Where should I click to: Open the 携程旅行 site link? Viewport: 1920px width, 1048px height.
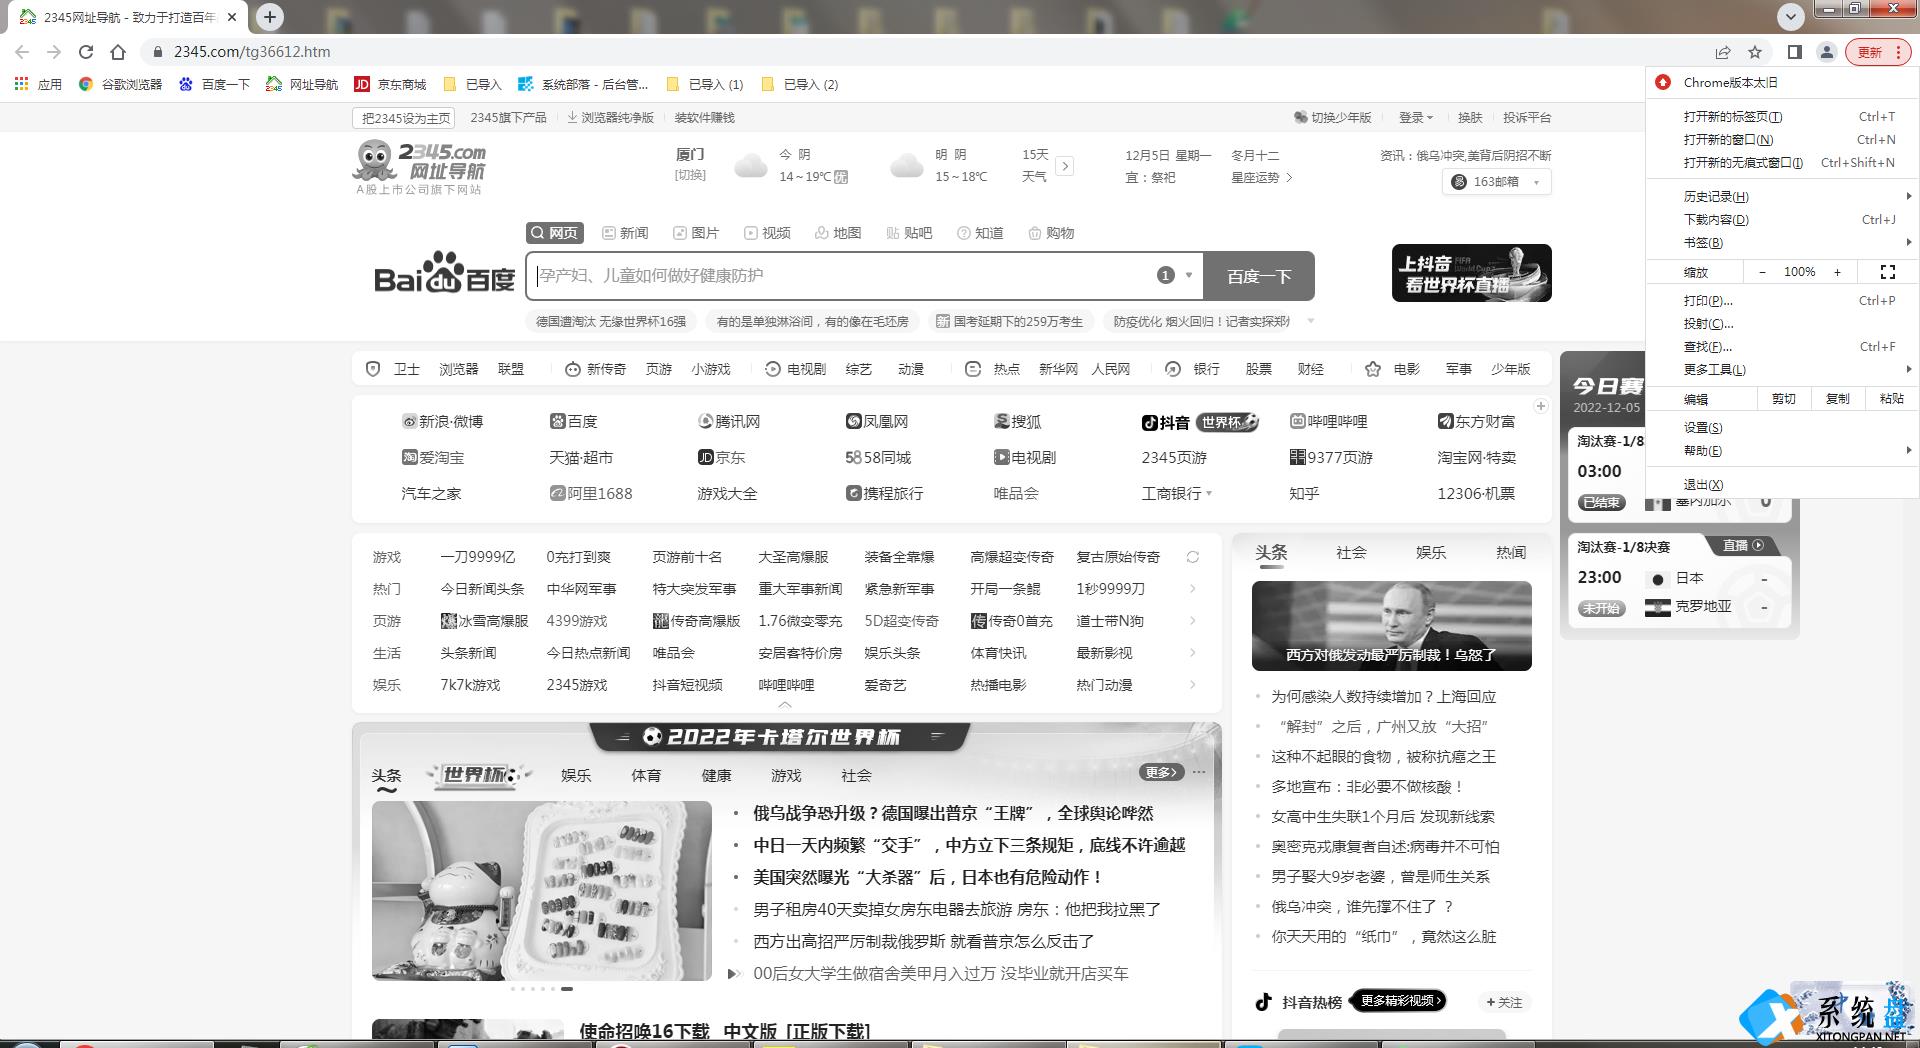[x=884, y=493]
